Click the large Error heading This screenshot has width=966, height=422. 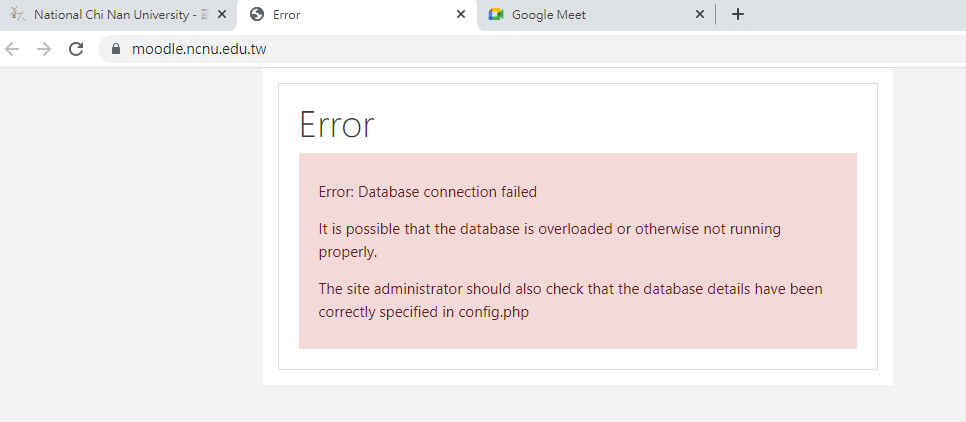[x=337, y=125]
